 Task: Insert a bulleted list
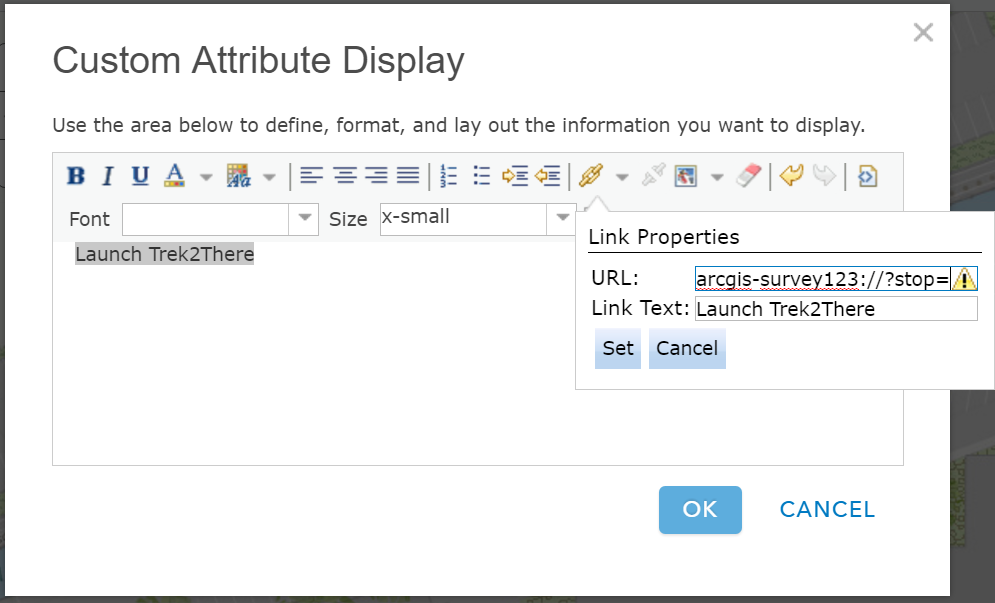click(481, 177)
